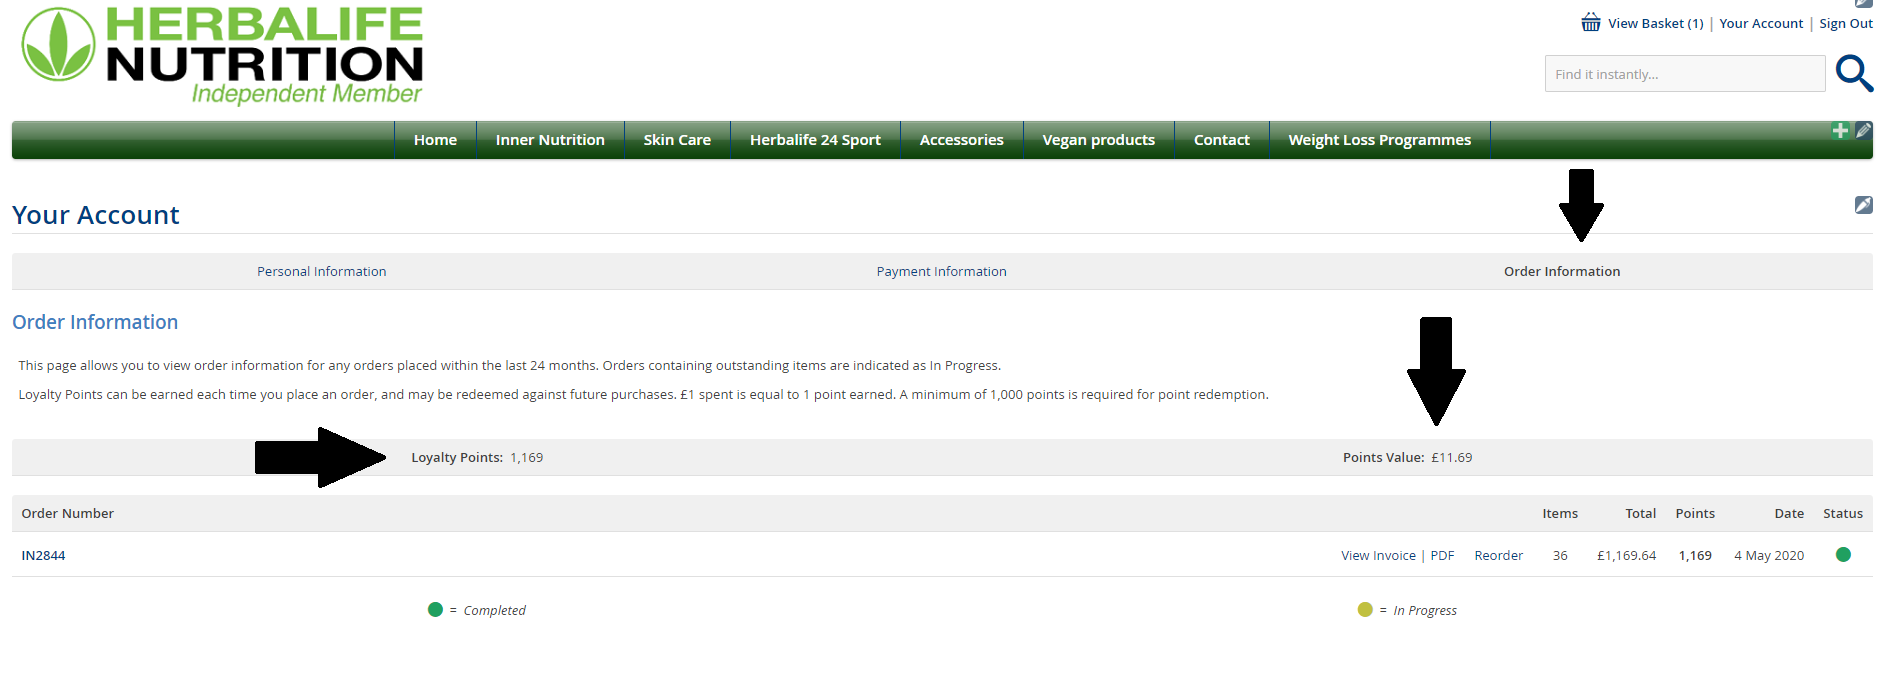Image resolution: width=1883 pixels, height=689 pixels.
Task: Click the shopping basket icon
Action: (1590, 22)
